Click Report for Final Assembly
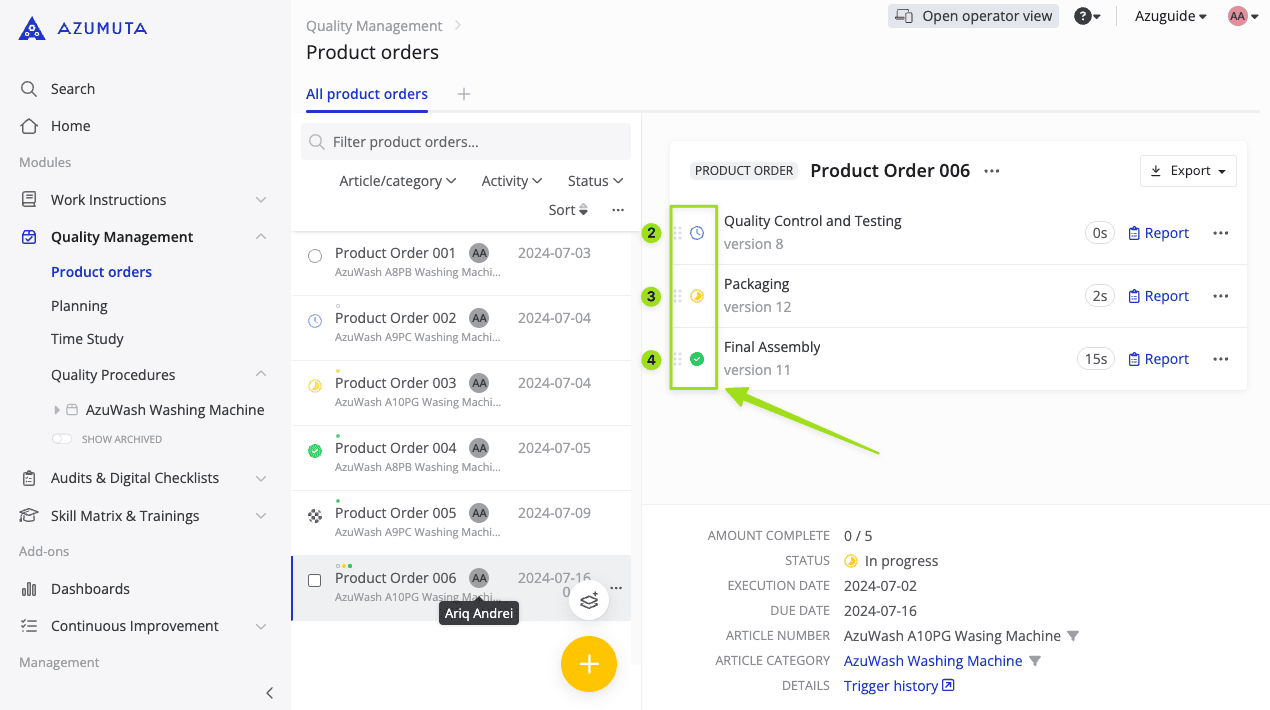1270x710 pixels. click(x=1158, y=358)
